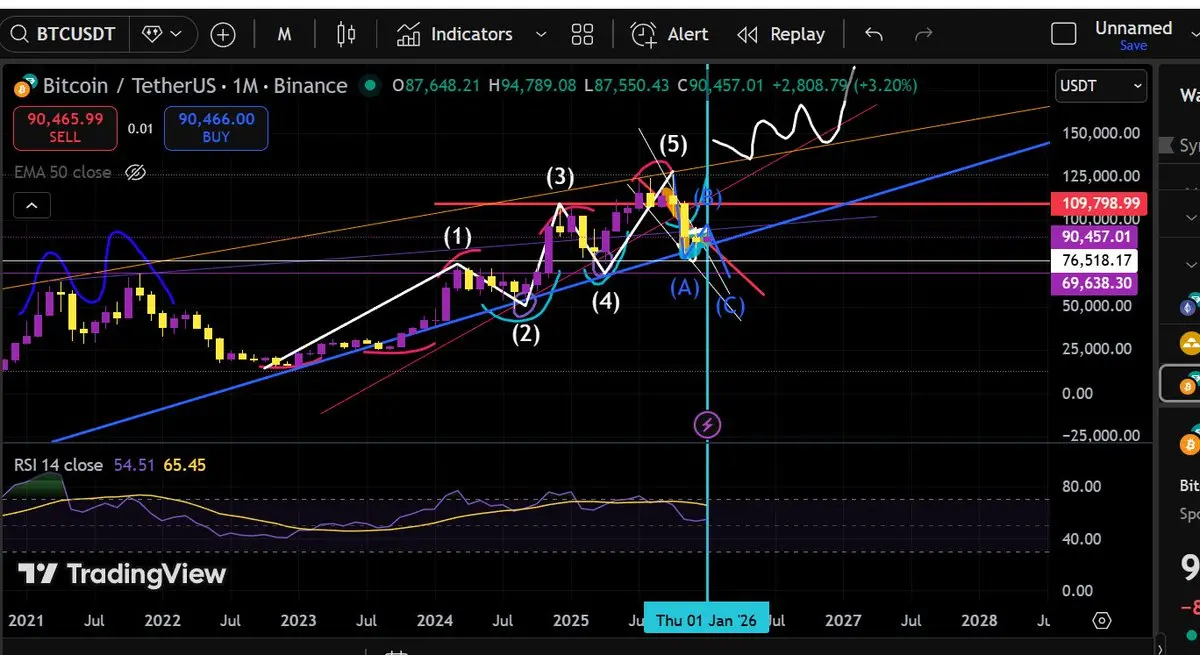Screen dimensions: 1200x655
Task: Open indicator templates grid icon
Action: point(582,35)
